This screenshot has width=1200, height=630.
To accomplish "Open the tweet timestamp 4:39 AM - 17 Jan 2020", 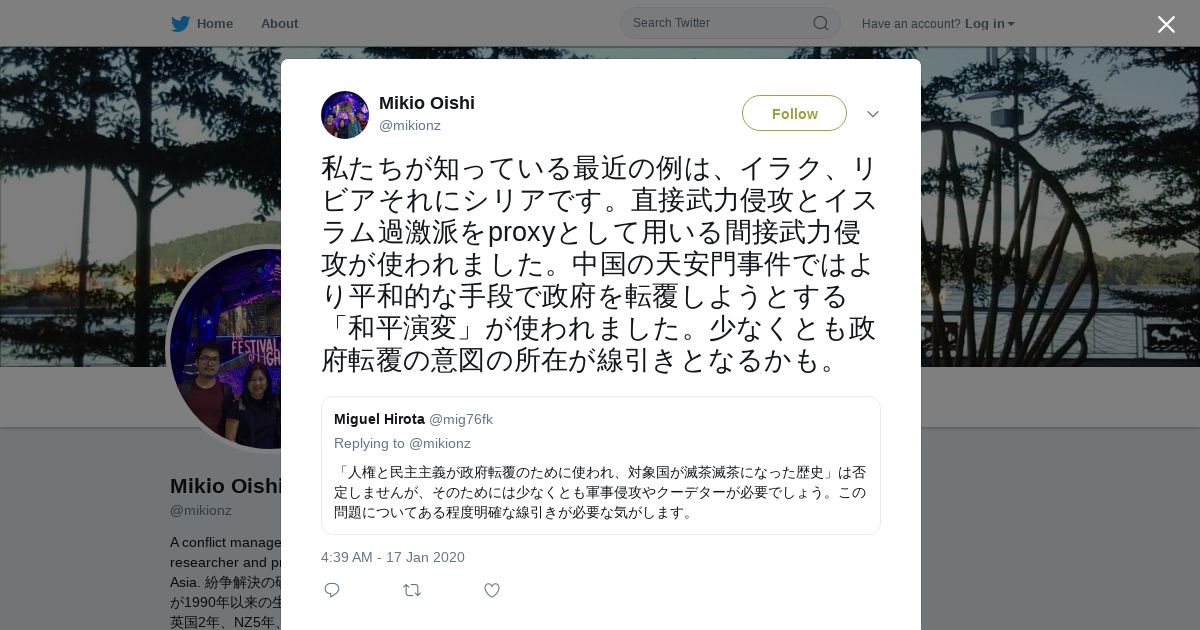I will click(x=393, y=557).
